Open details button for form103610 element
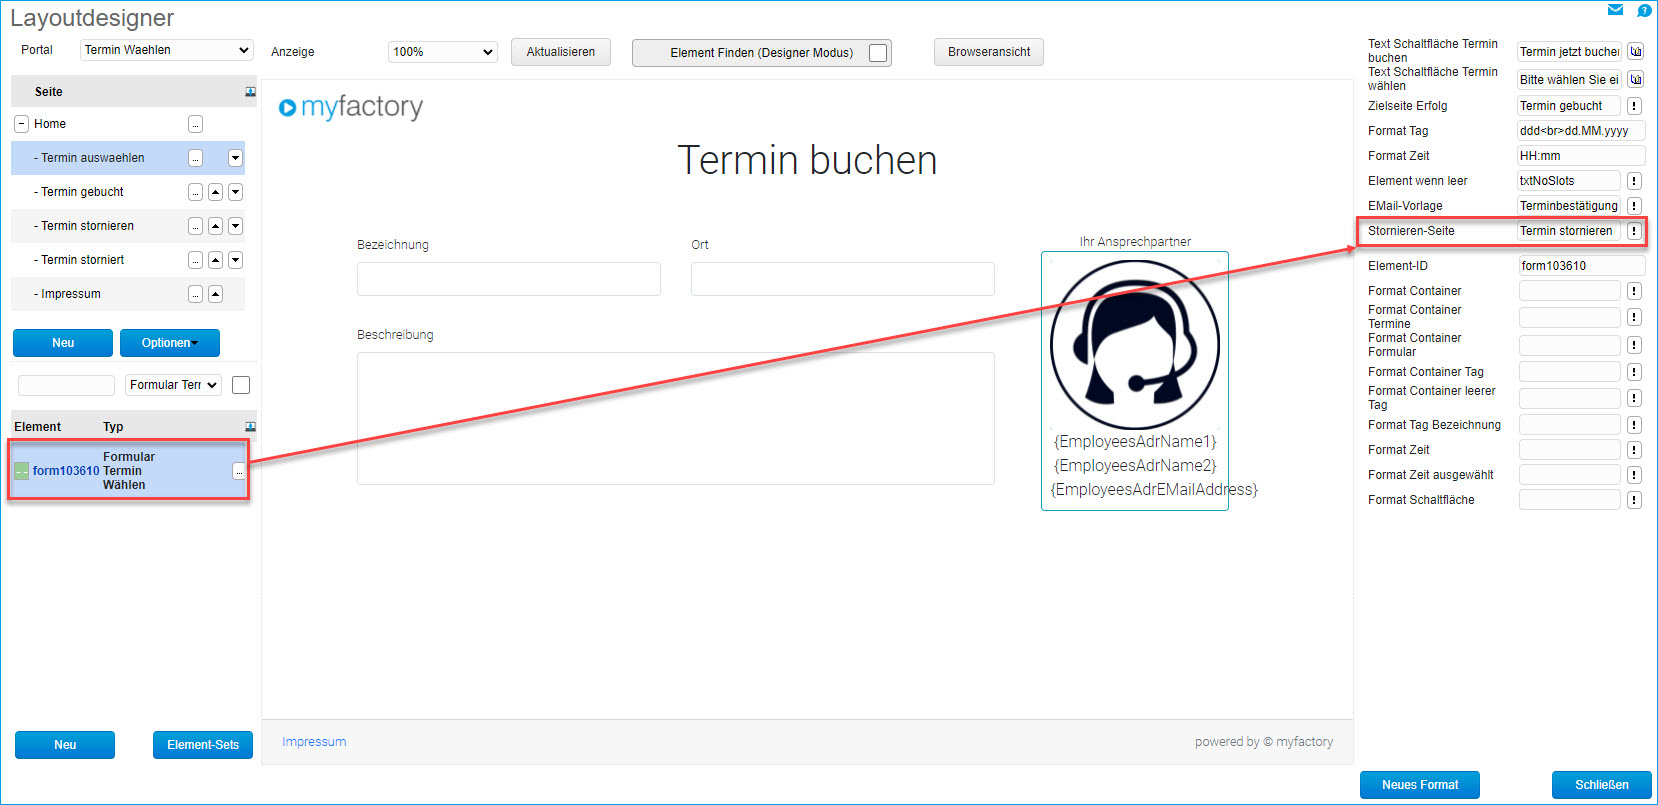 238,471
